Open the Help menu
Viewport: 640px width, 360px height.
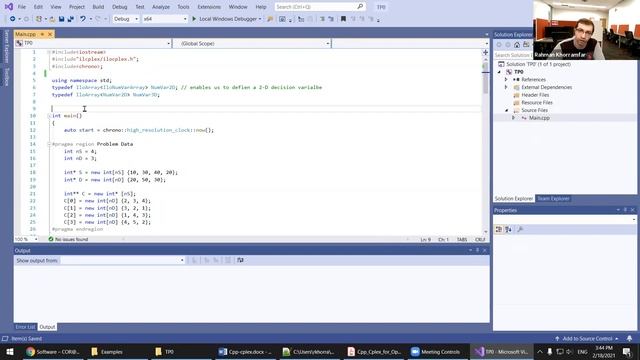tap(261, 7)
